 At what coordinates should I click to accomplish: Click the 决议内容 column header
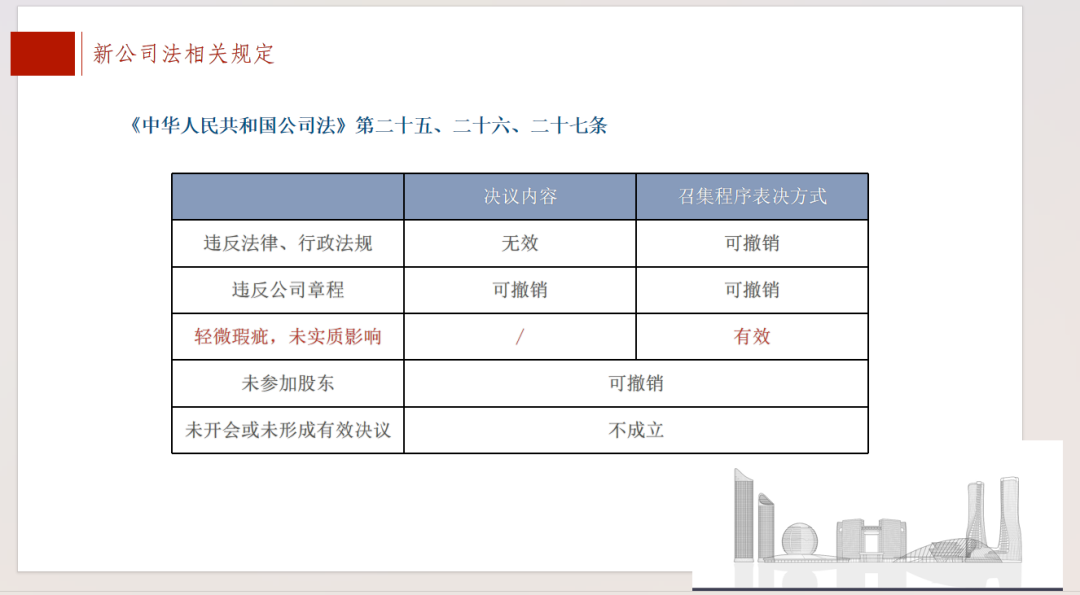pos(520,196)
